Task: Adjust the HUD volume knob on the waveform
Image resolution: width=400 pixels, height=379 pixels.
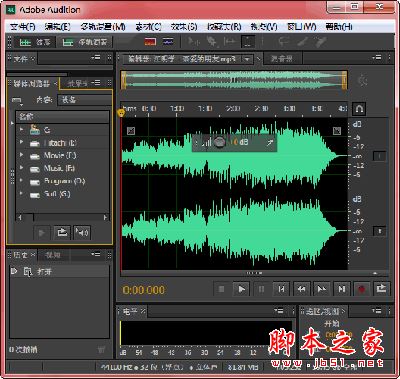Action: tap(219, 142)
